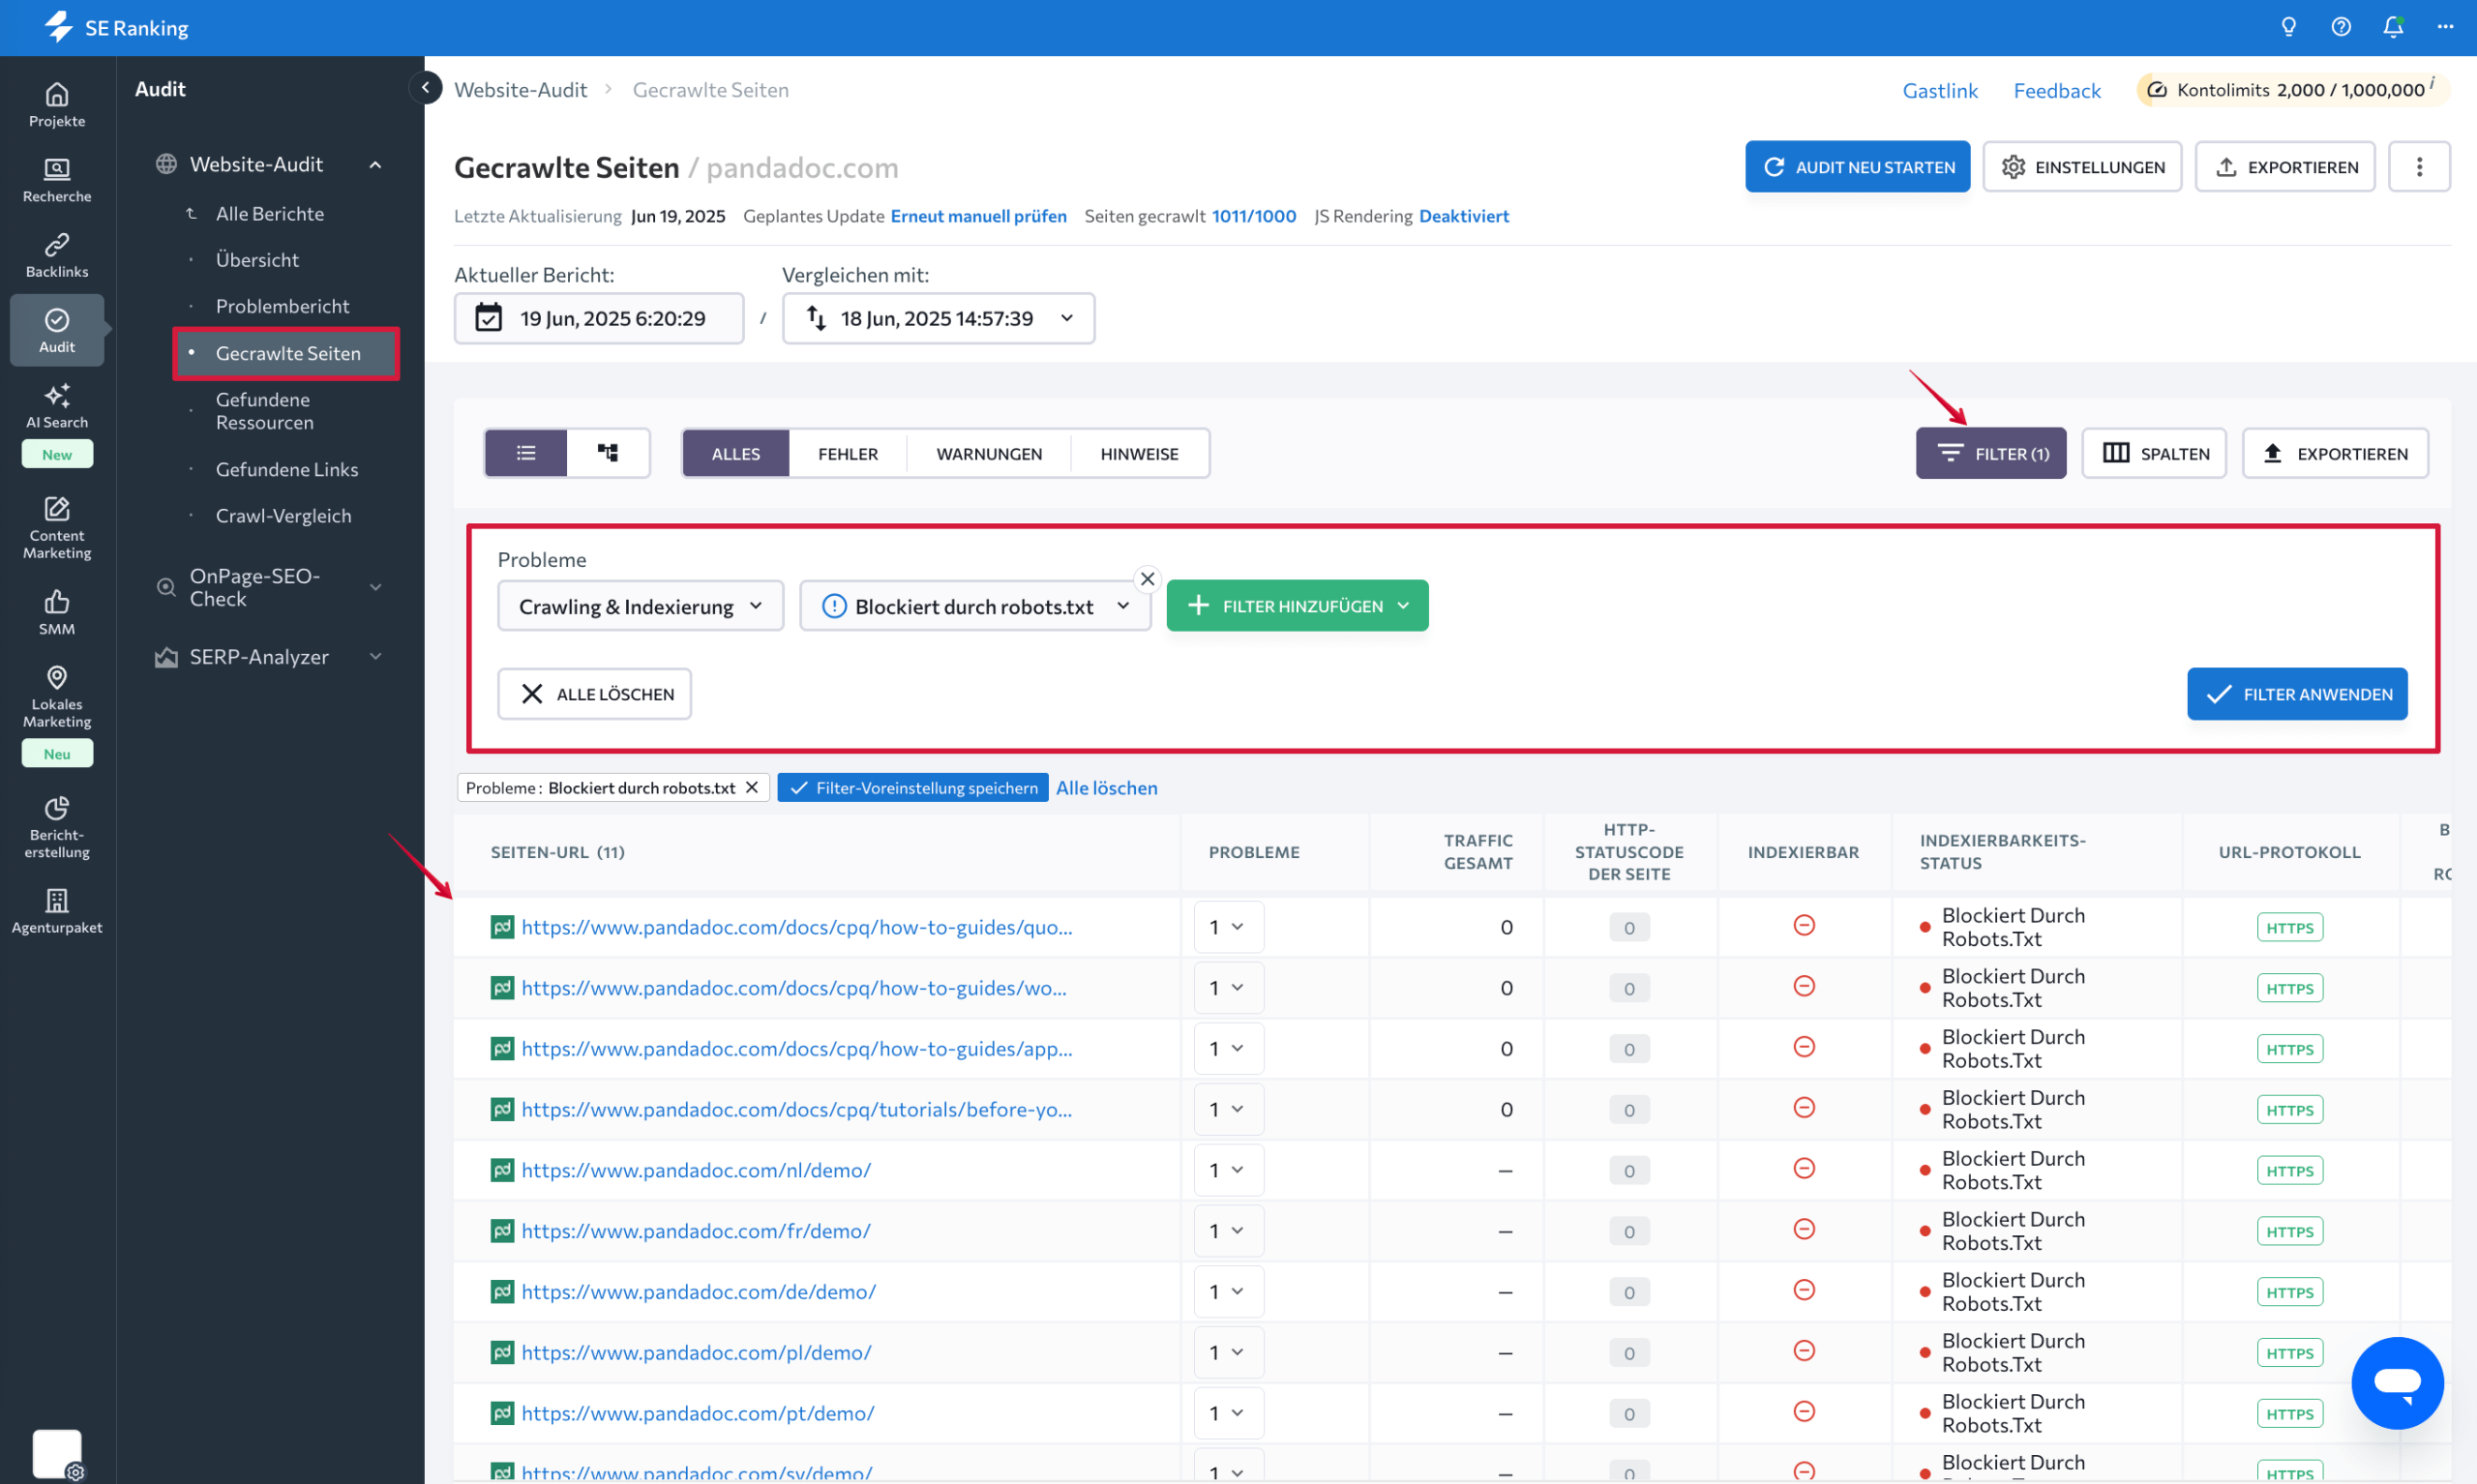Viewport: 2477px width, 1484px height.
Task: Open Gefundene Ressourcen menu item
Action: [264, 411]
